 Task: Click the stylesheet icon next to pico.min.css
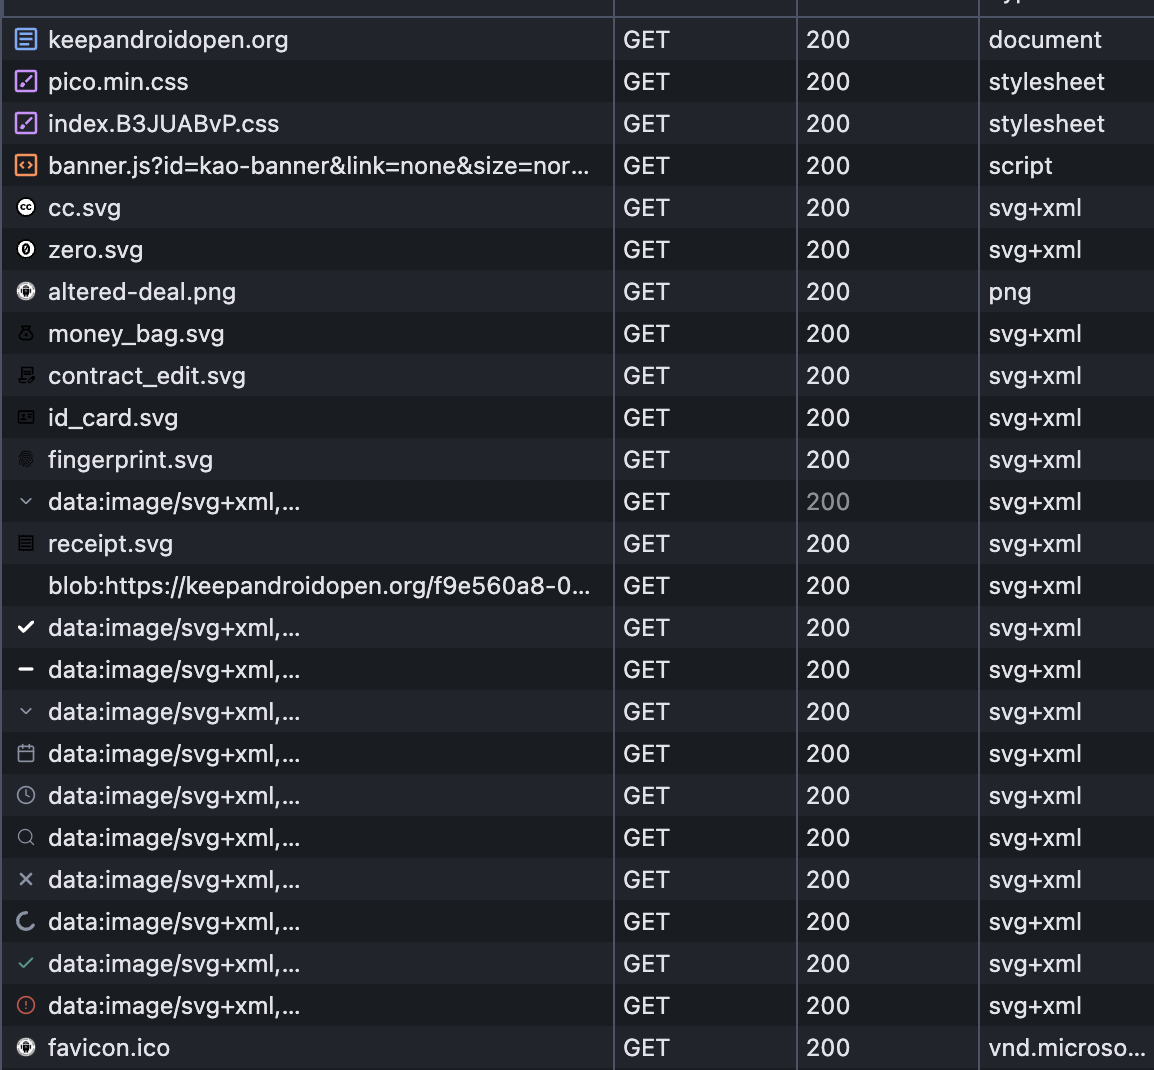tap(26, 82)
